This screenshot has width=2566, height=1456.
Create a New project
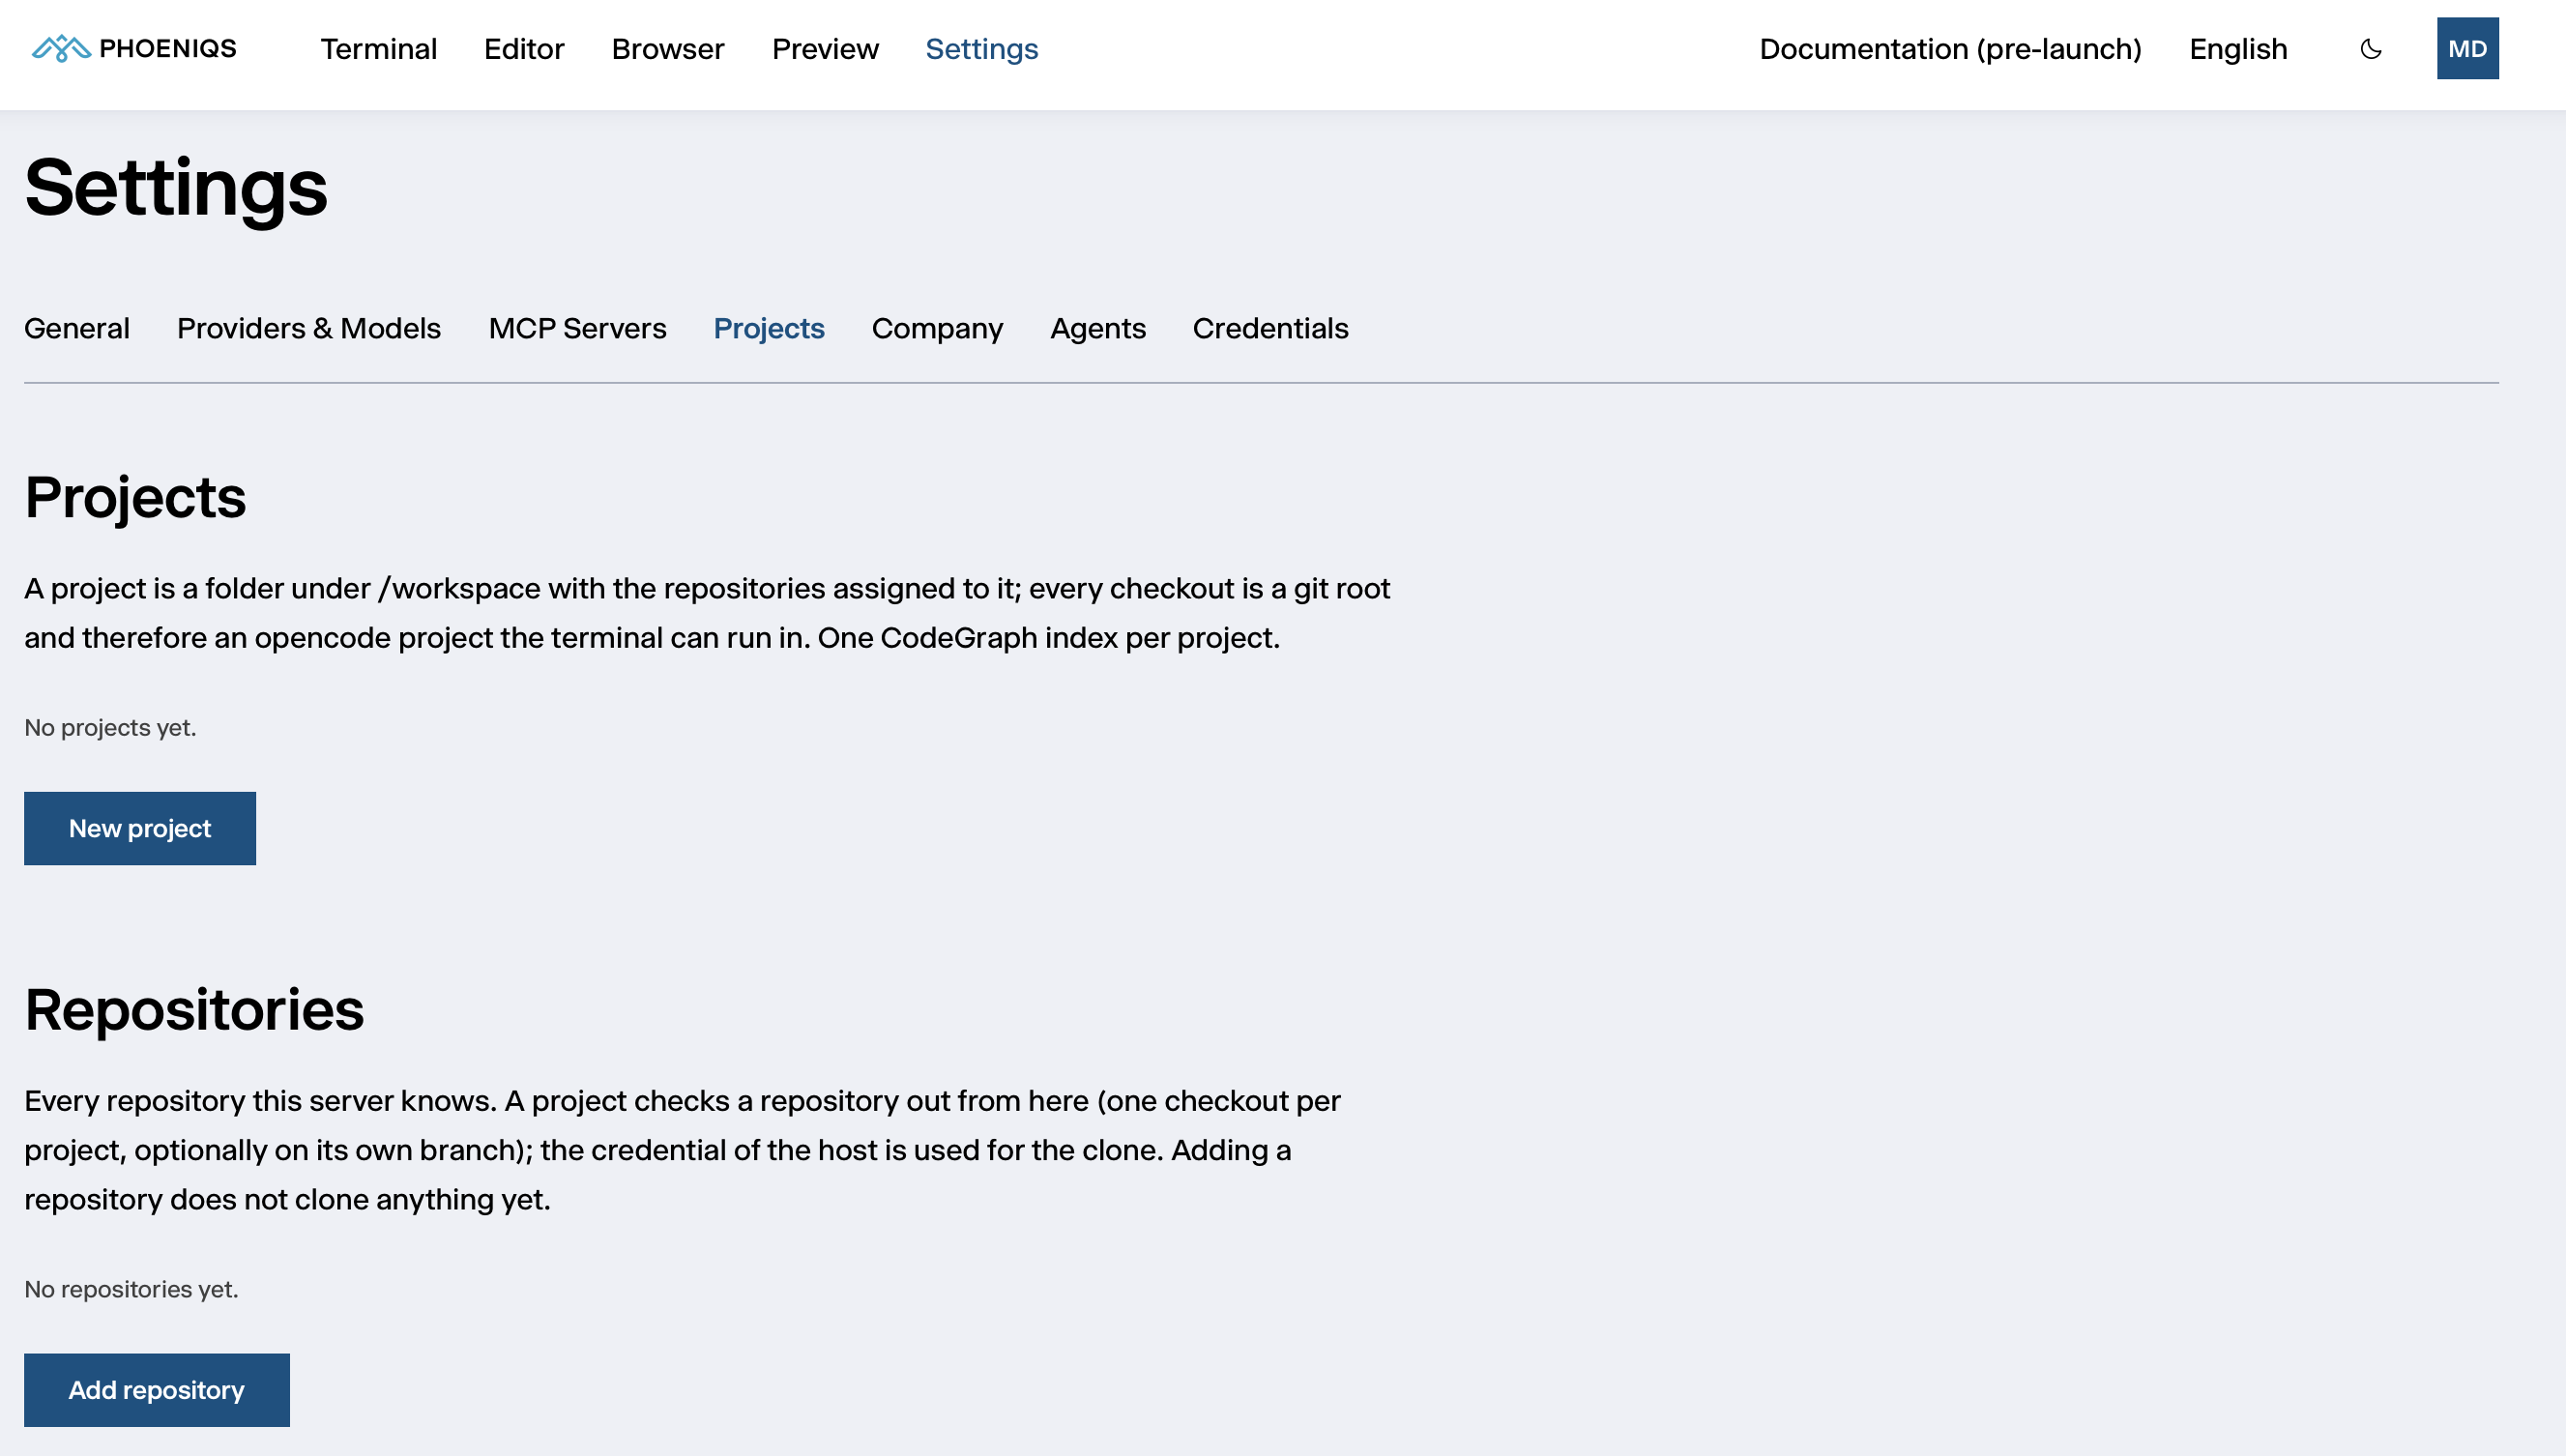[x=140, y=828]
